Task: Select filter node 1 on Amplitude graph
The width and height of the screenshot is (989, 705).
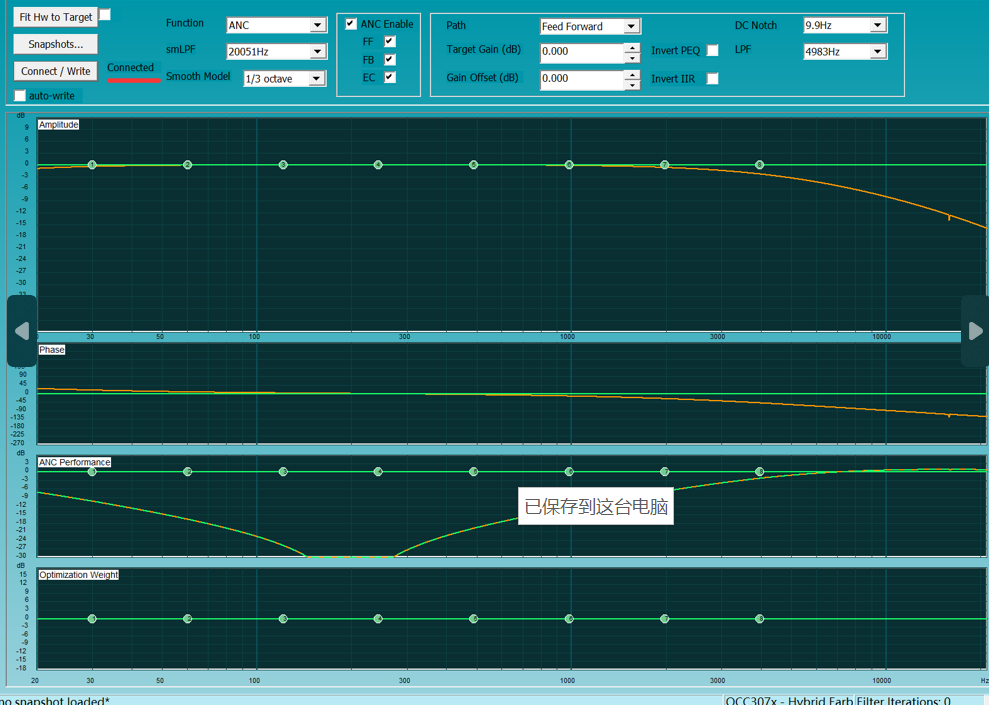Action: pyautogui.click(x=92, y=165)
